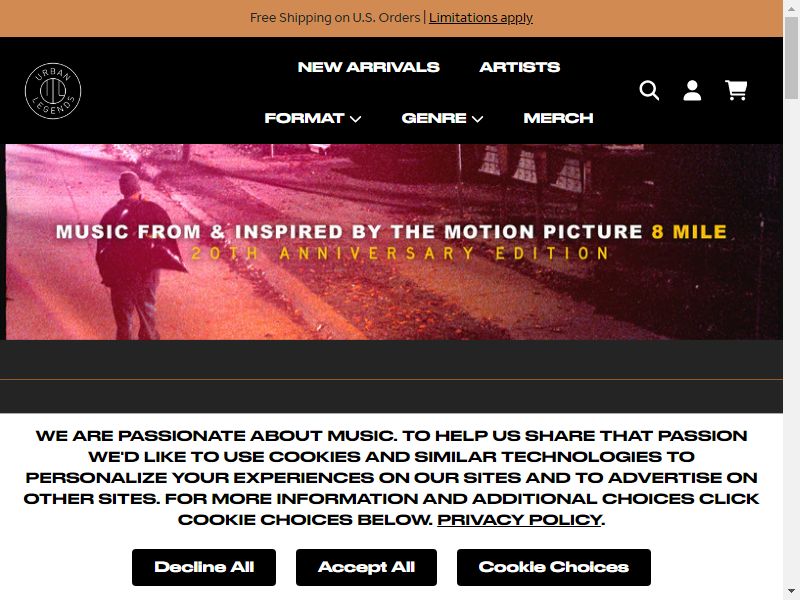
Task: Navigate to Merch section
Action: click(558, 118)
